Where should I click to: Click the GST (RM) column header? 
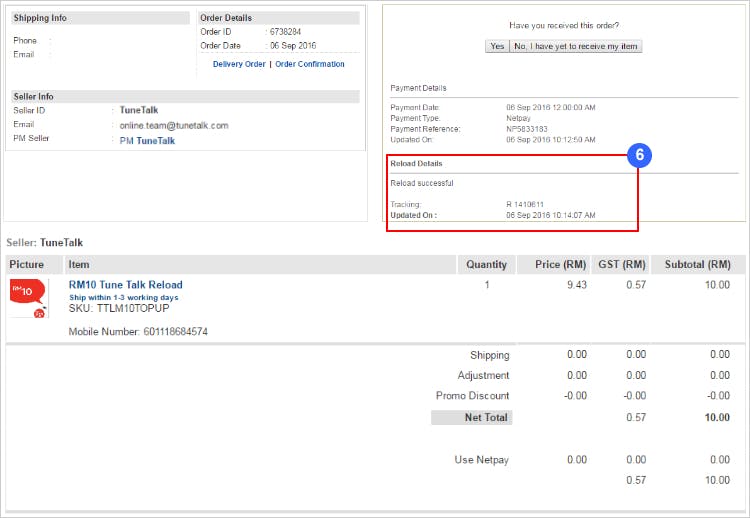pos(622,265)
